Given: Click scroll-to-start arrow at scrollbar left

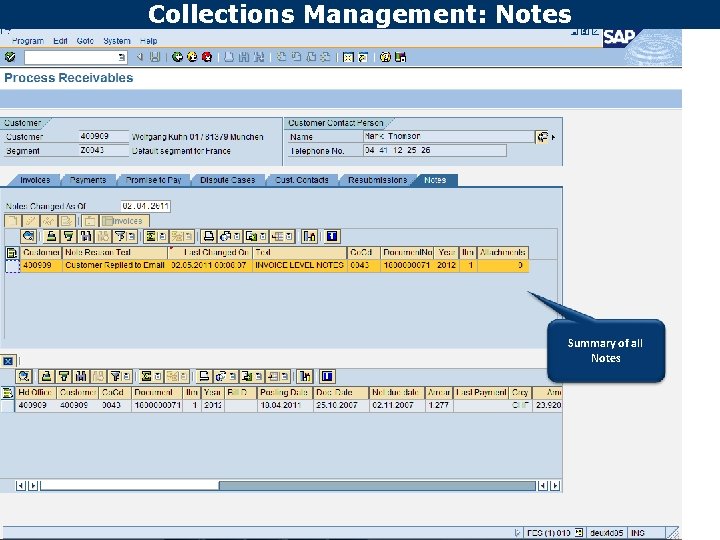Looking at the screenshot, I should (20, 486).
